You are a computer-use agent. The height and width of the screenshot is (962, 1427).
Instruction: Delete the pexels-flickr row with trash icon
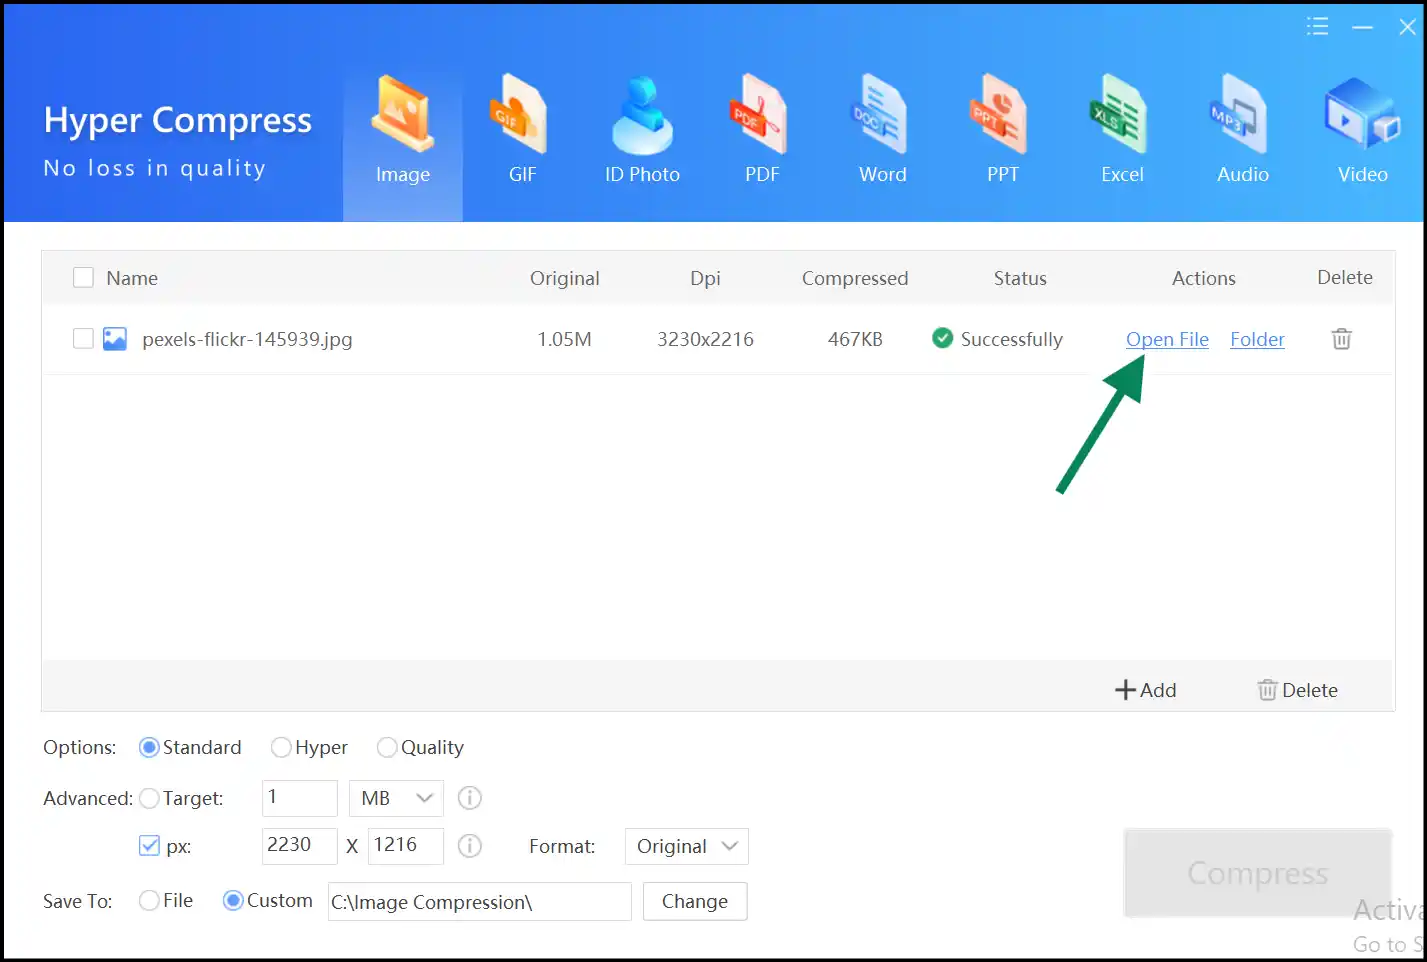pos(1341,339)
